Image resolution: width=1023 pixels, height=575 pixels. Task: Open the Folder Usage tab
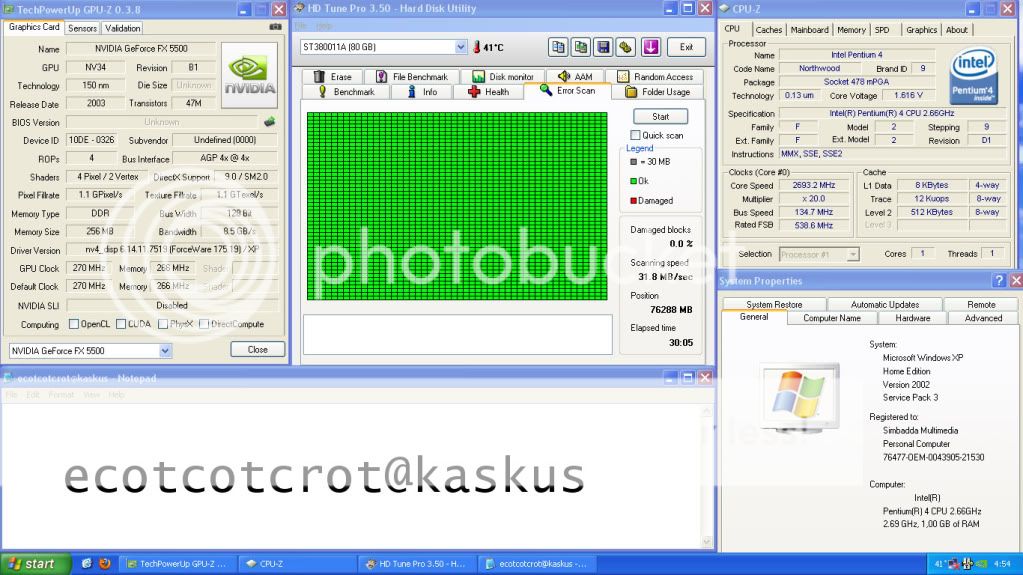657,92
